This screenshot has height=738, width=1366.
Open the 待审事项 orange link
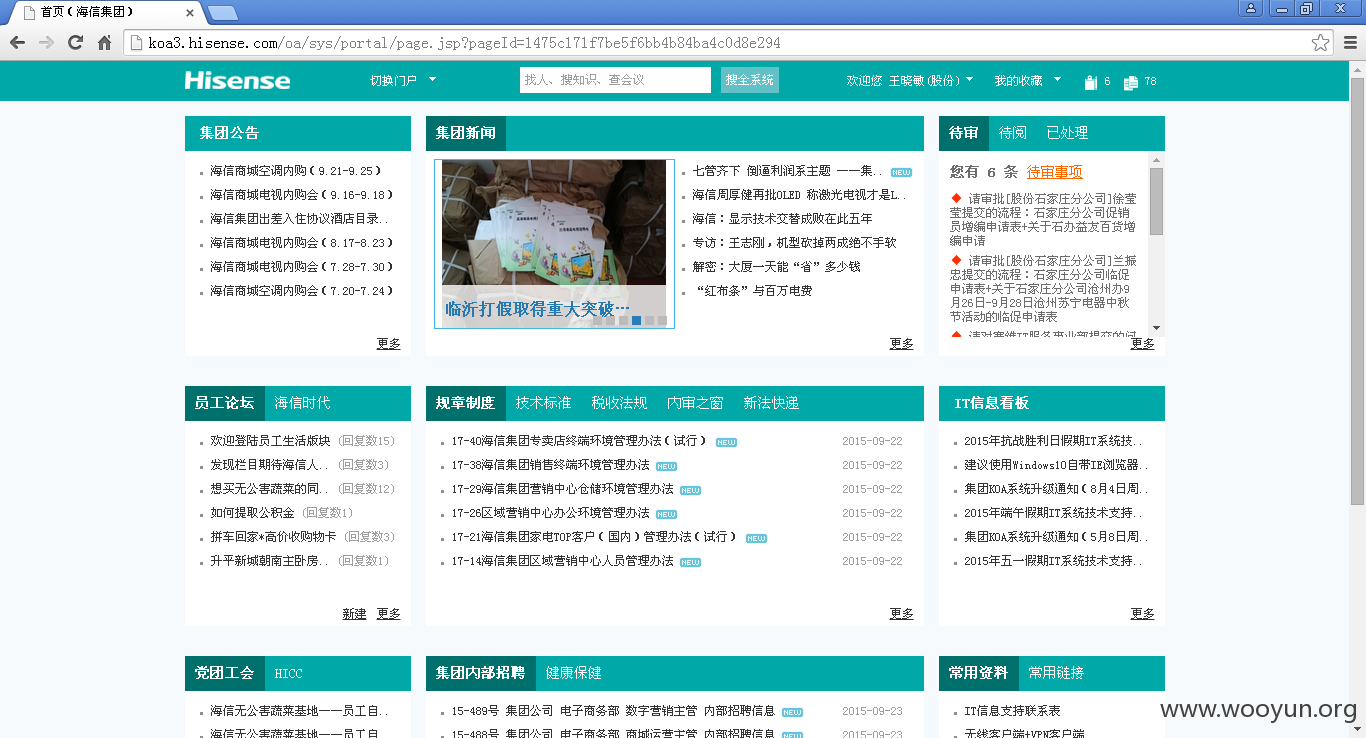1055,172
